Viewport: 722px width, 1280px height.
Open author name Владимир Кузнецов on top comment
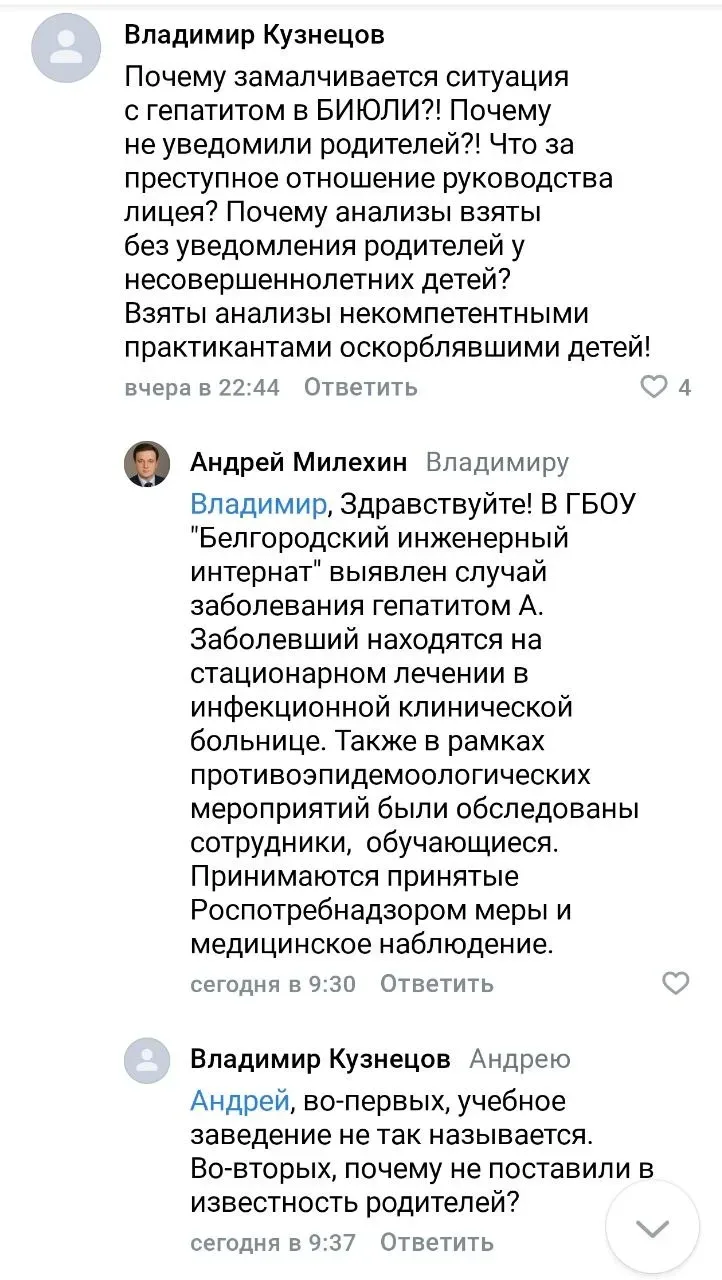(x=255, y=35)
